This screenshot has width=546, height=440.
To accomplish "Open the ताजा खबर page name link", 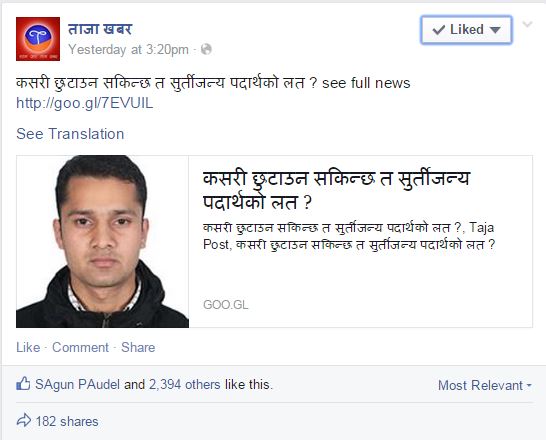I will pos(100,29).
